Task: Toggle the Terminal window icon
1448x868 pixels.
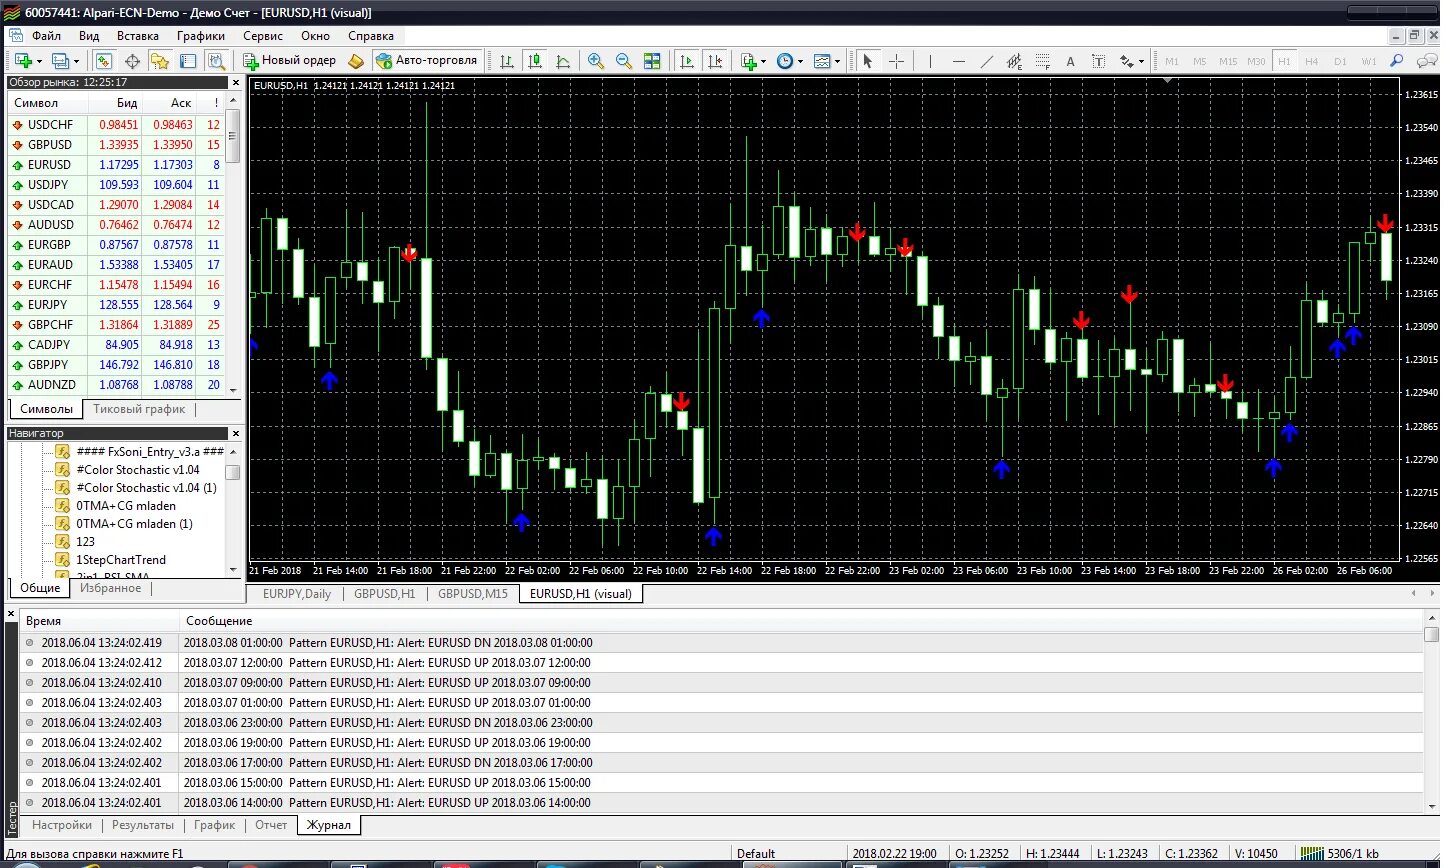Action: [188, 61]
